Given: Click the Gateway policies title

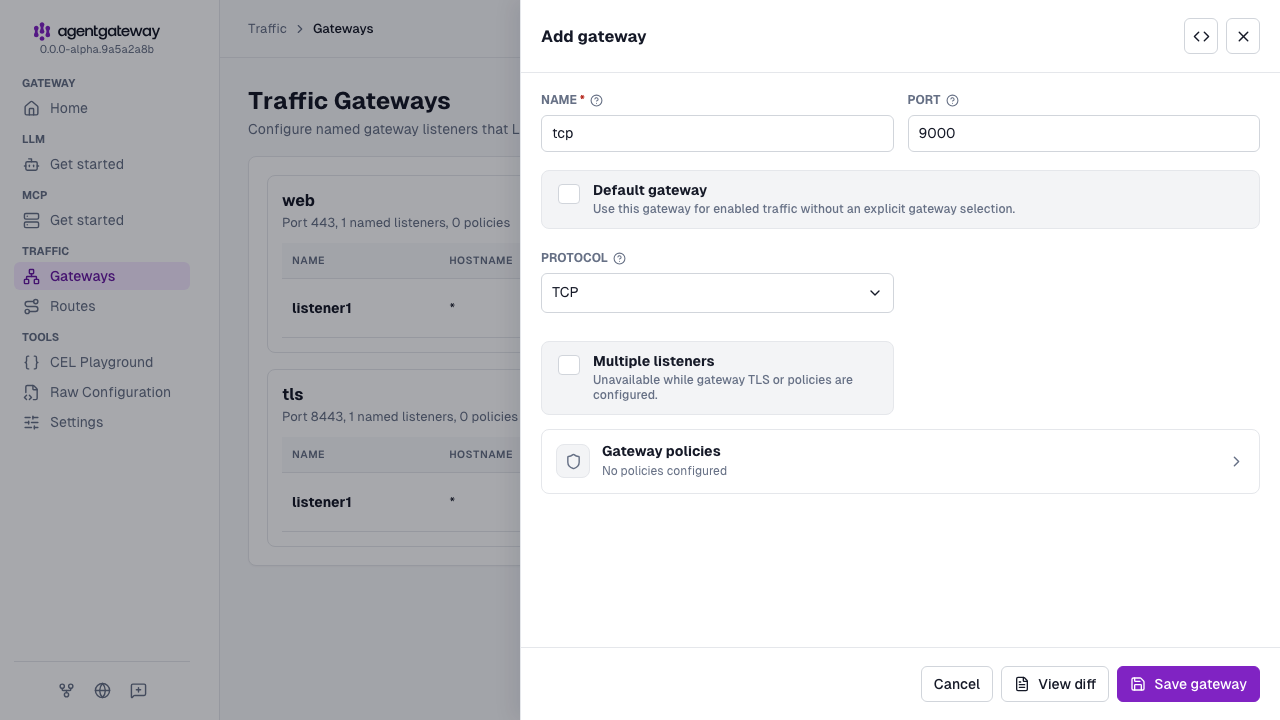Looking at the screenshot, I should [661, 451].
